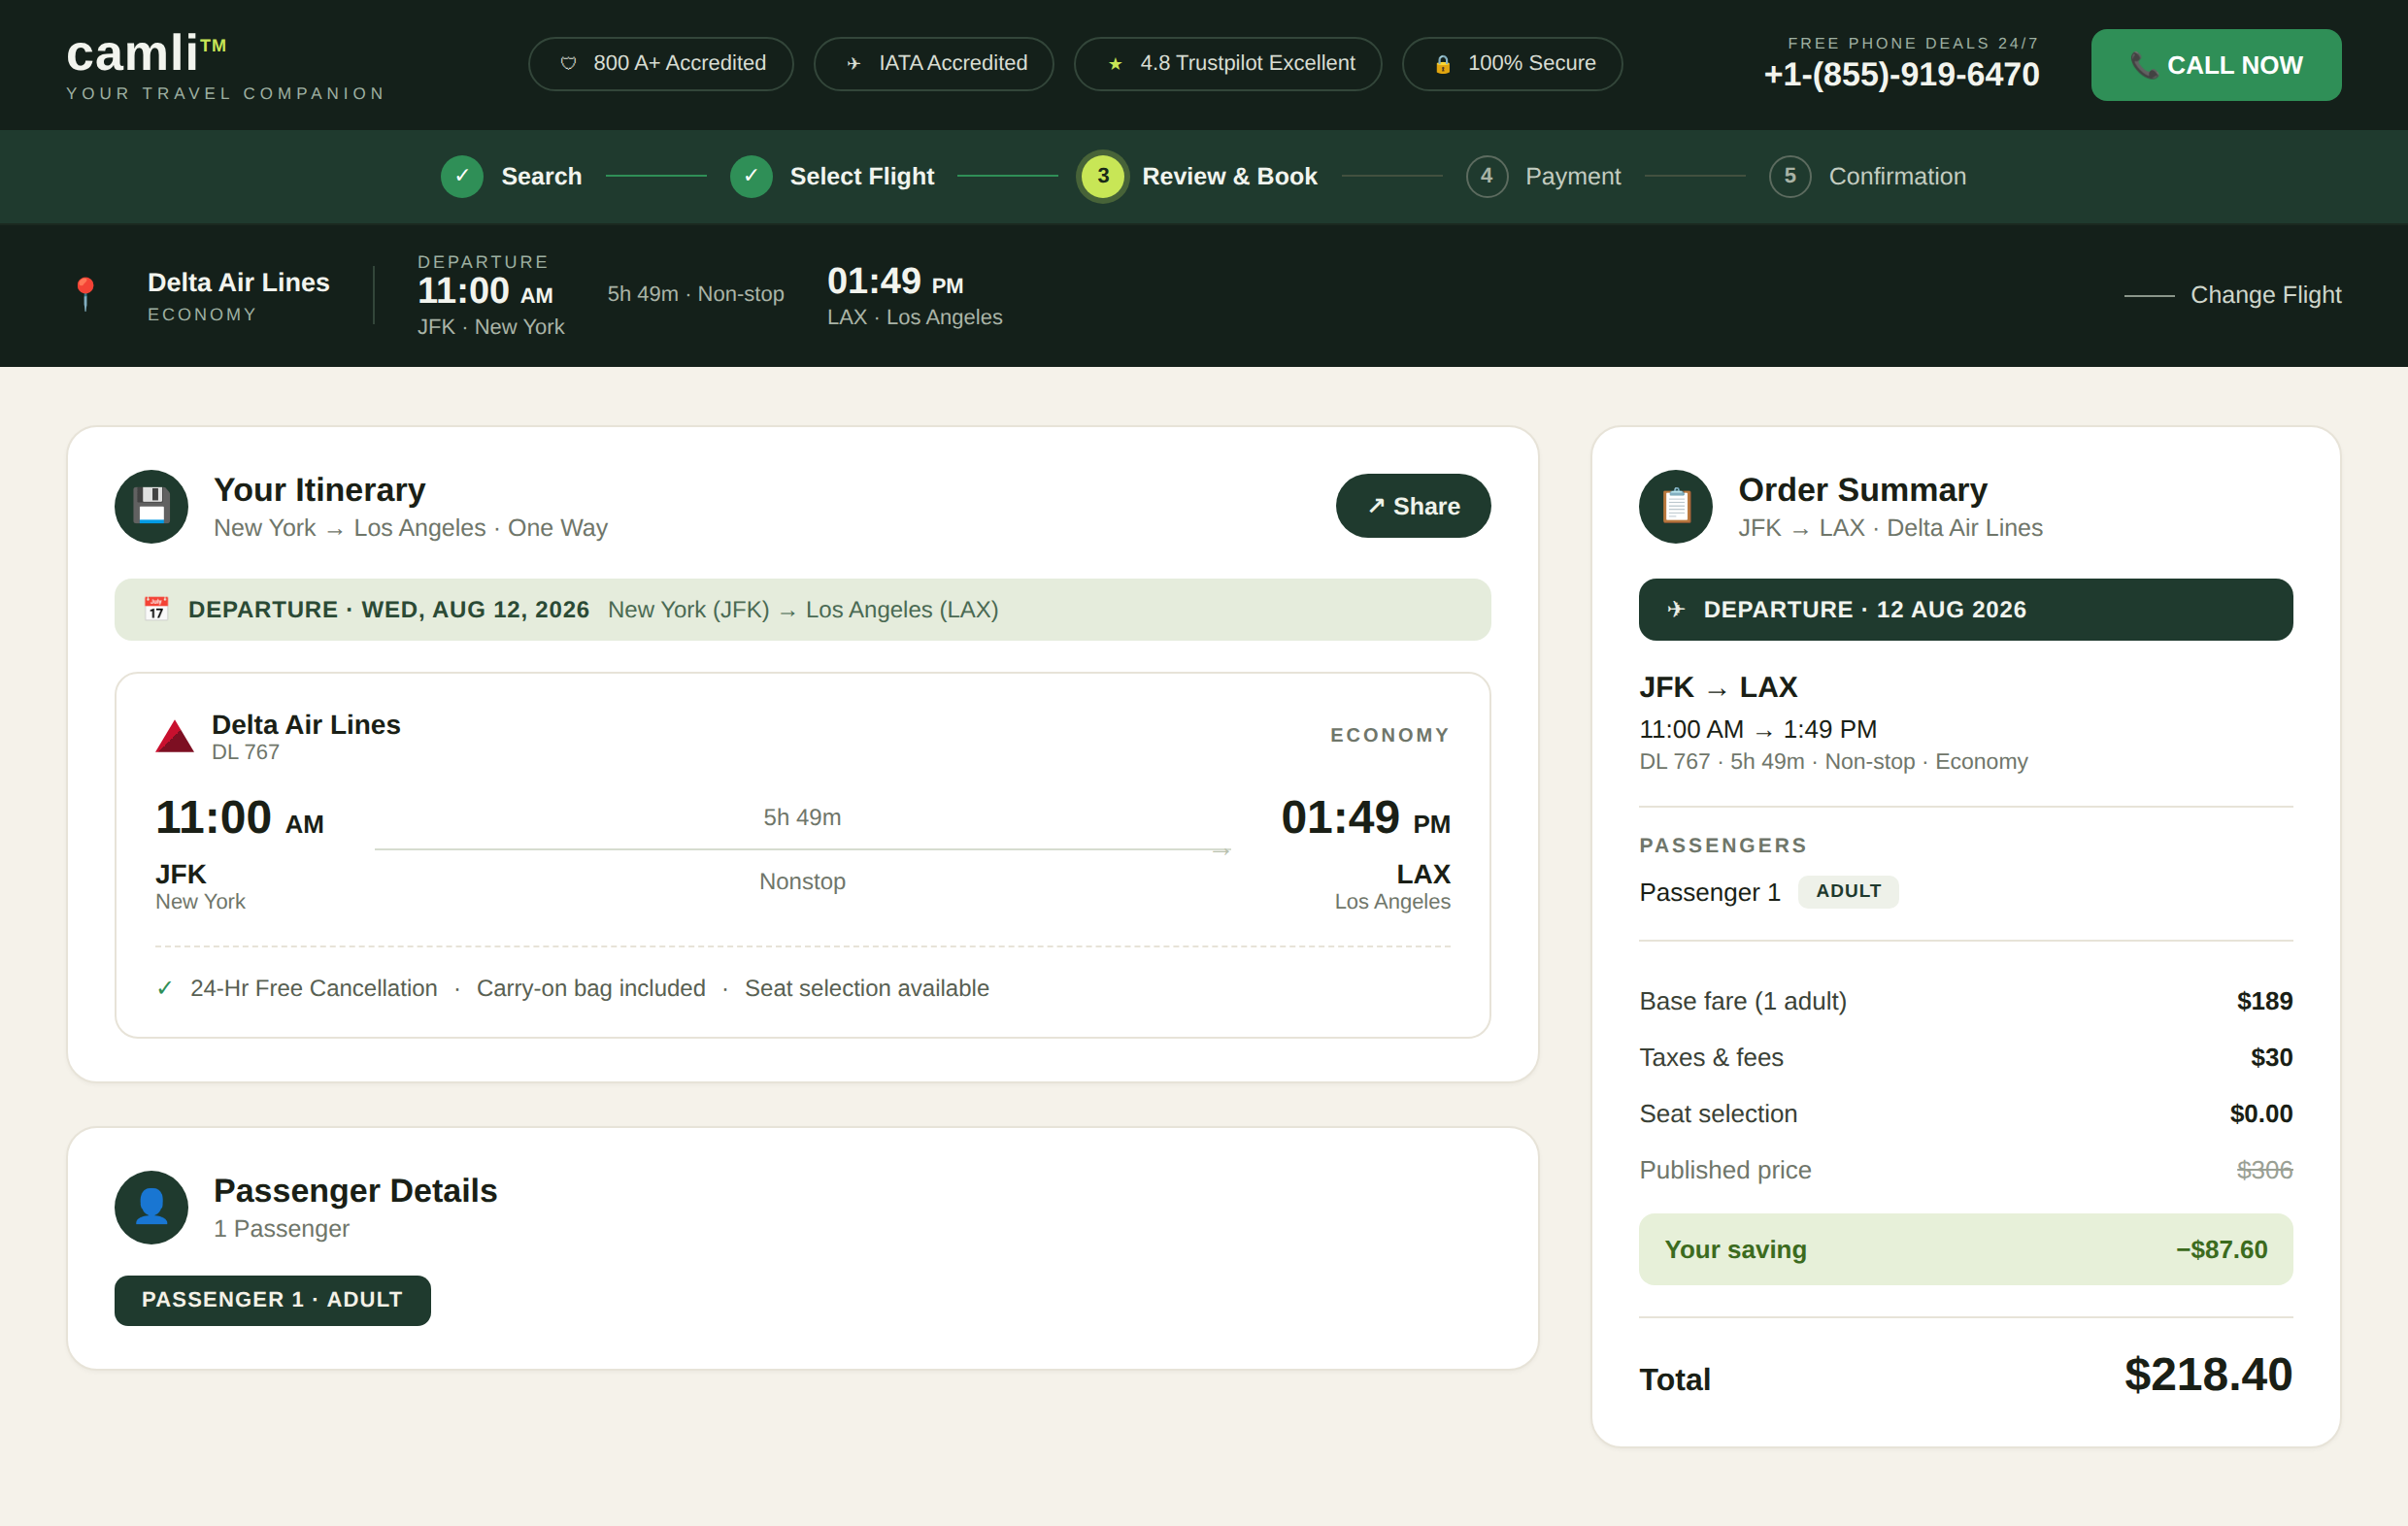Click the 800 A+ Accredited badge
This screenshot has height=1526, width=2408.
[660, 64]
